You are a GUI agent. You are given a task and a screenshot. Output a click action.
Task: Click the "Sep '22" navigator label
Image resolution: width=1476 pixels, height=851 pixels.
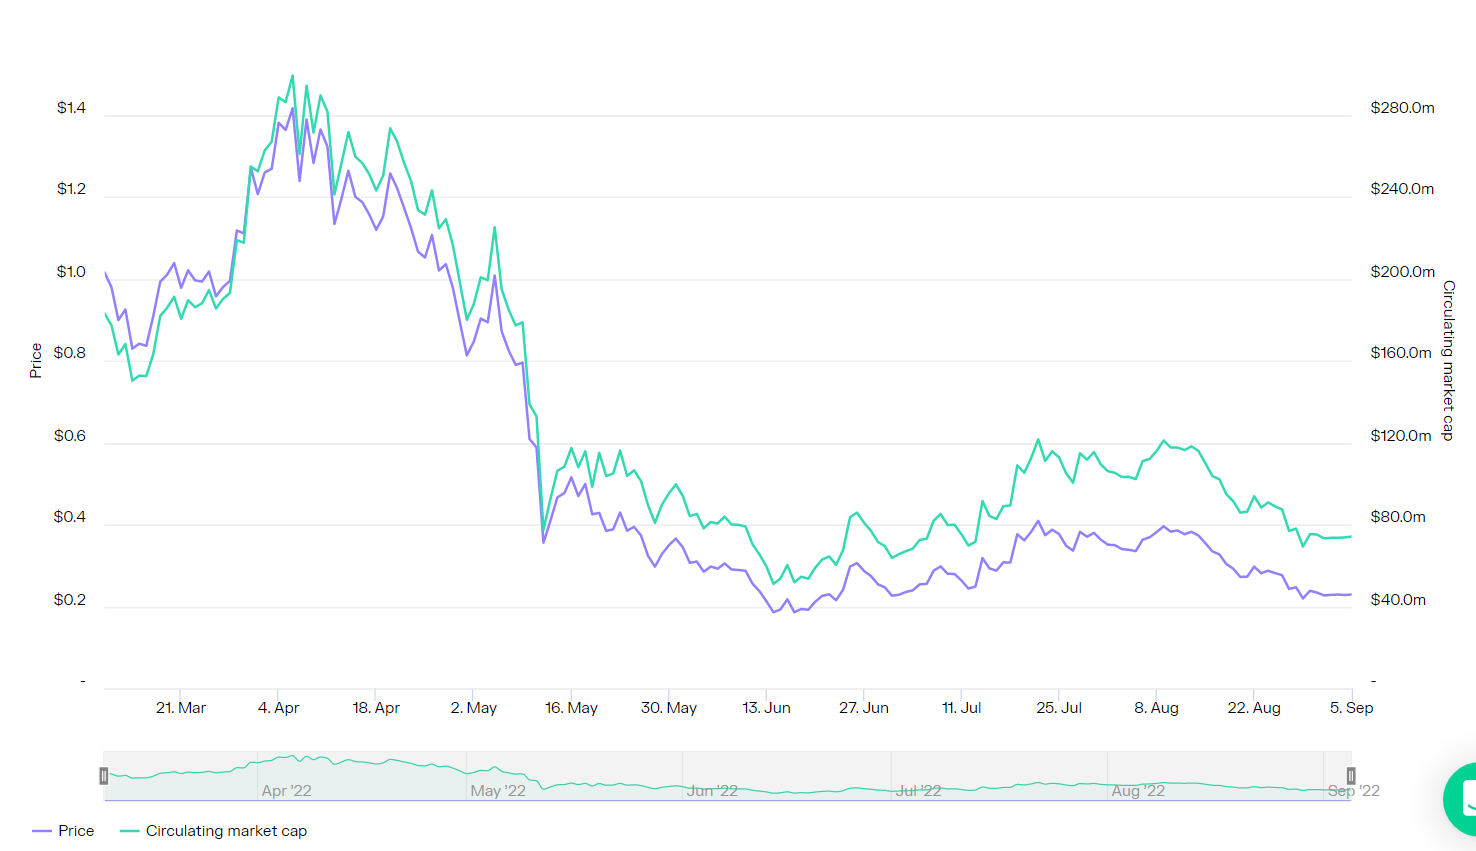click(1354, 791)
